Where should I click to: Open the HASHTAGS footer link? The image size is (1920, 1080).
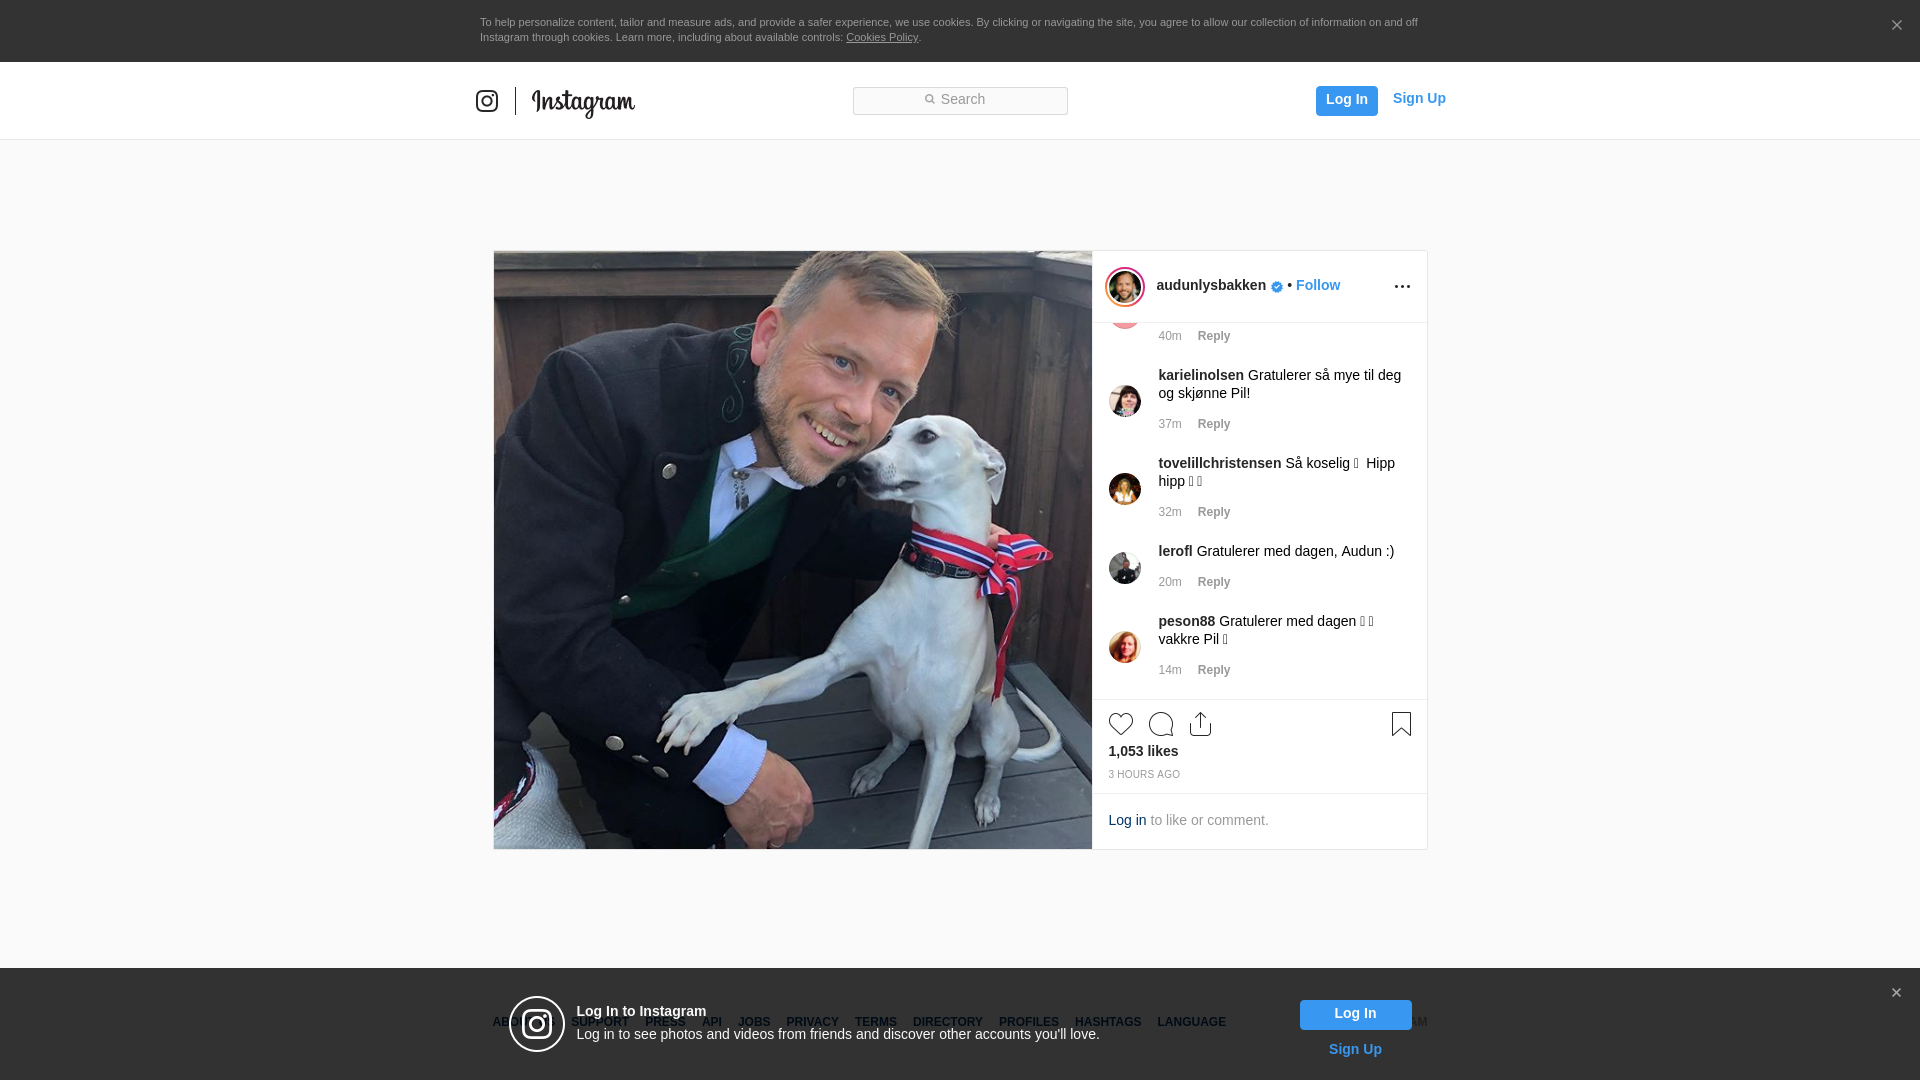pos(1108,1022)
